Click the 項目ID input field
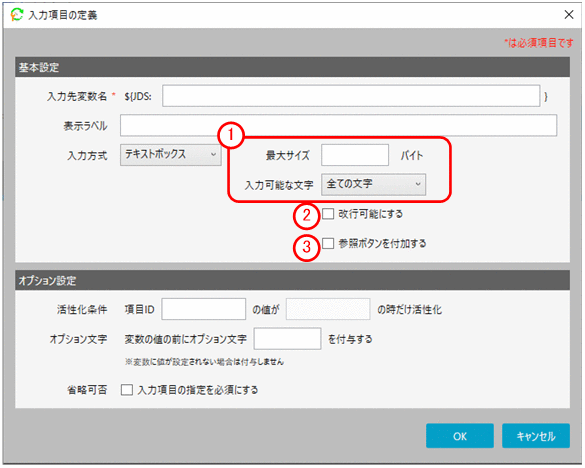585x468 pixels. [x=204, y=309]
